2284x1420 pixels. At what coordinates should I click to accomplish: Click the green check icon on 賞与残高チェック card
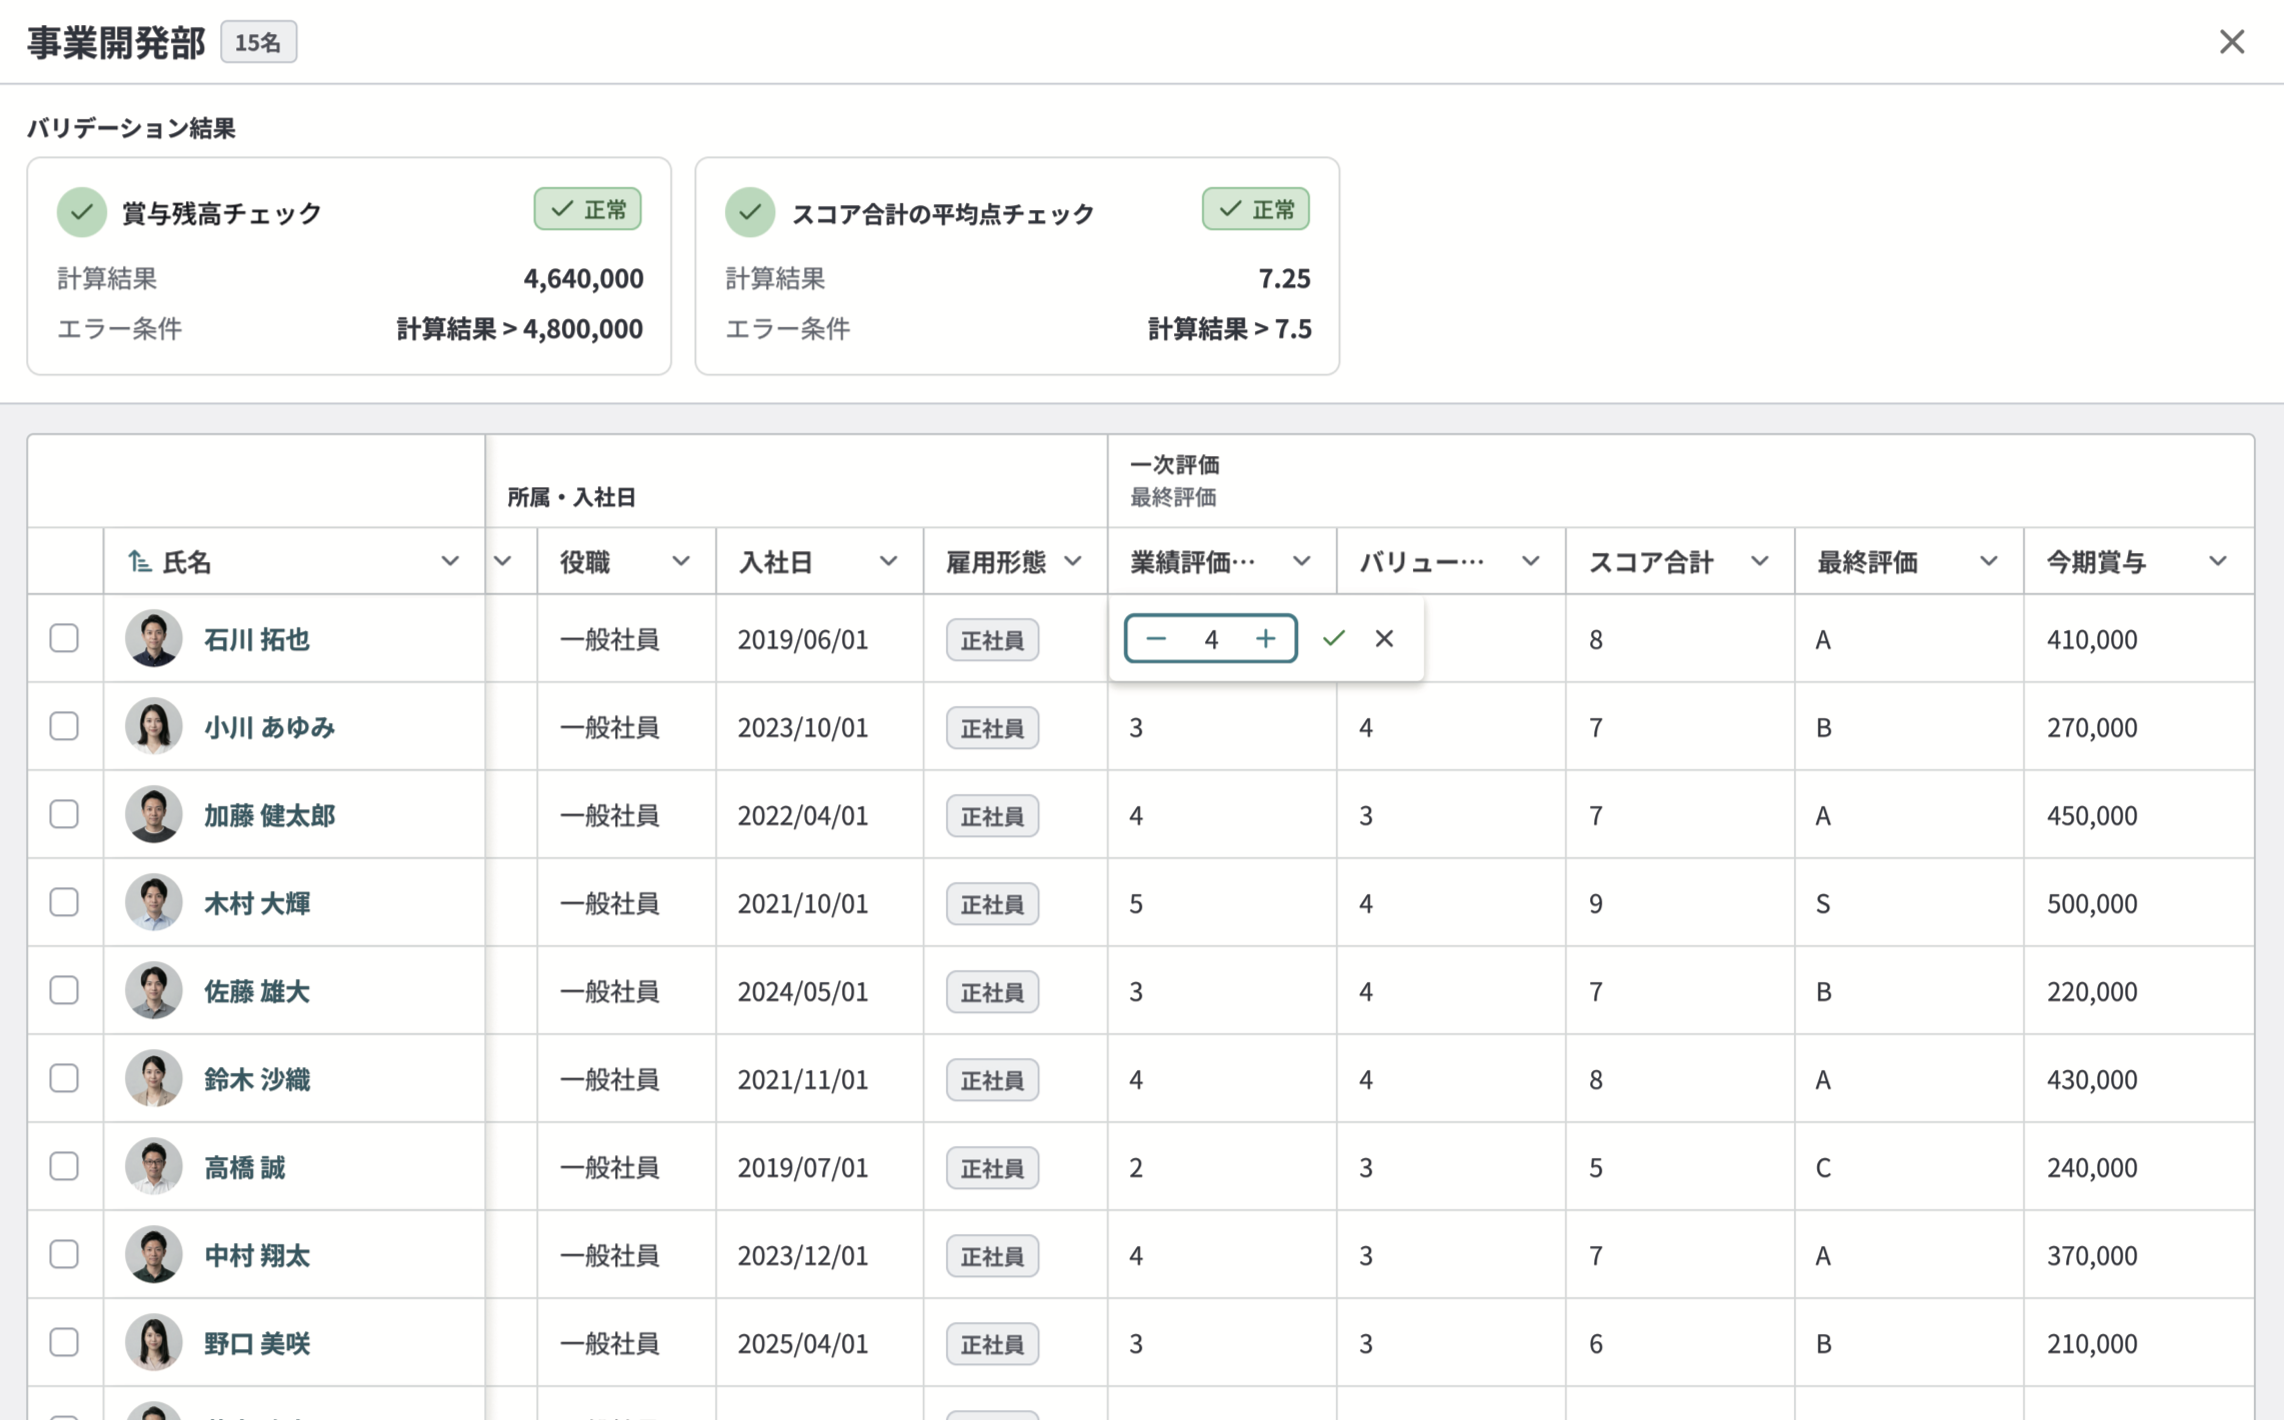coord(83,212)
